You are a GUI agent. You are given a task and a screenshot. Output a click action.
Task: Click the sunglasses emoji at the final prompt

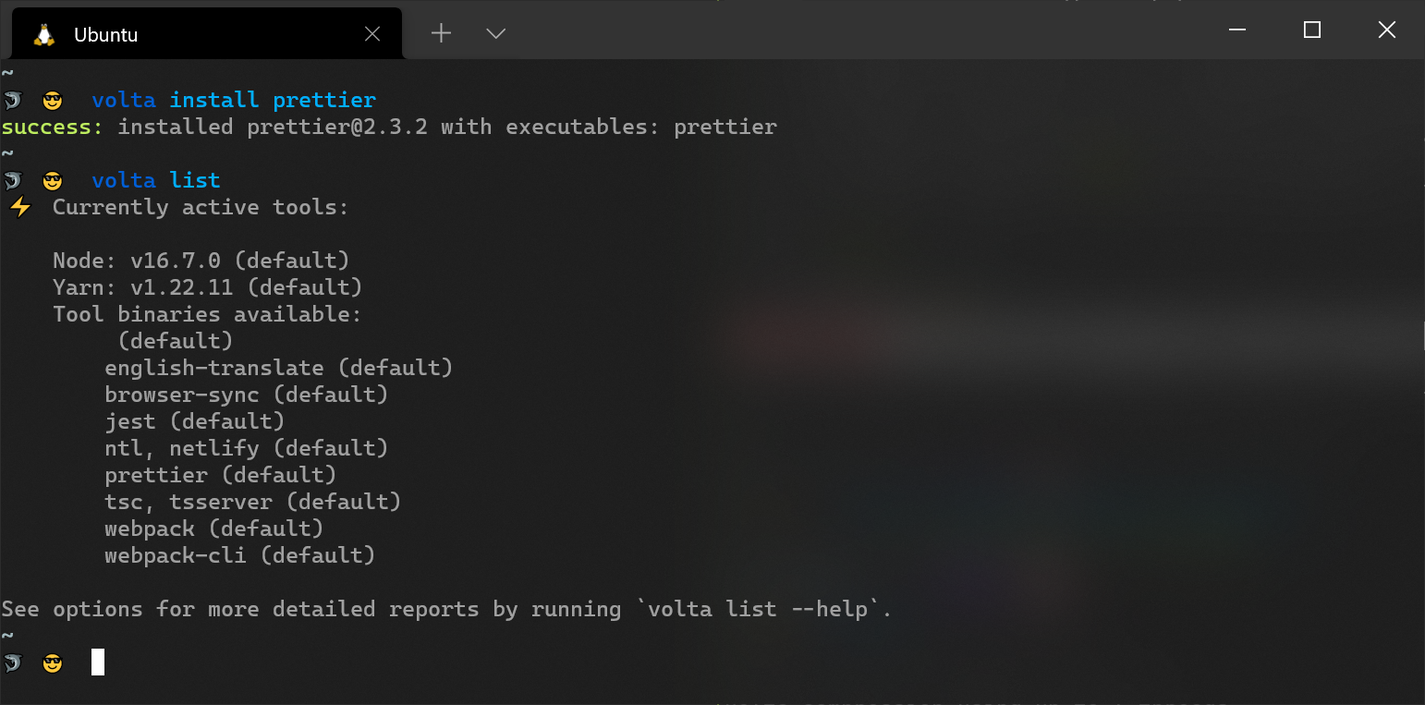click(51, 662)
